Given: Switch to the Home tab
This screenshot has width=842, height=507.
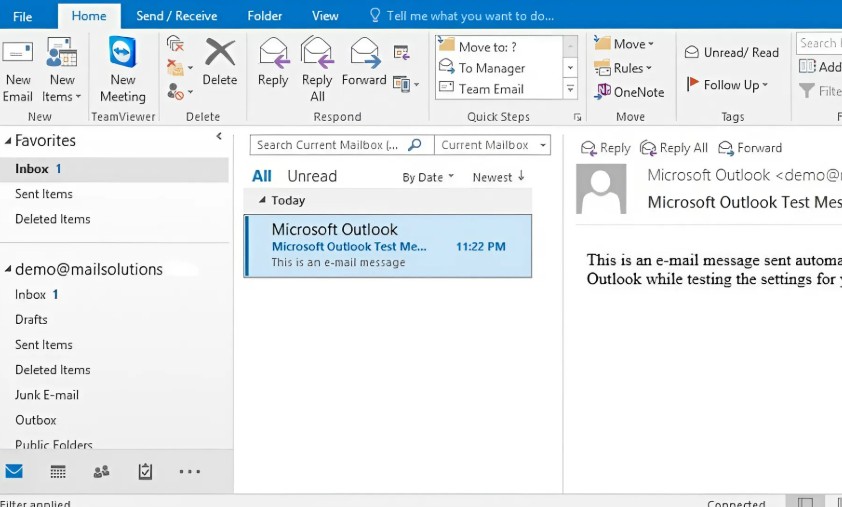Looking at the screenshot, I should point(89,16).
